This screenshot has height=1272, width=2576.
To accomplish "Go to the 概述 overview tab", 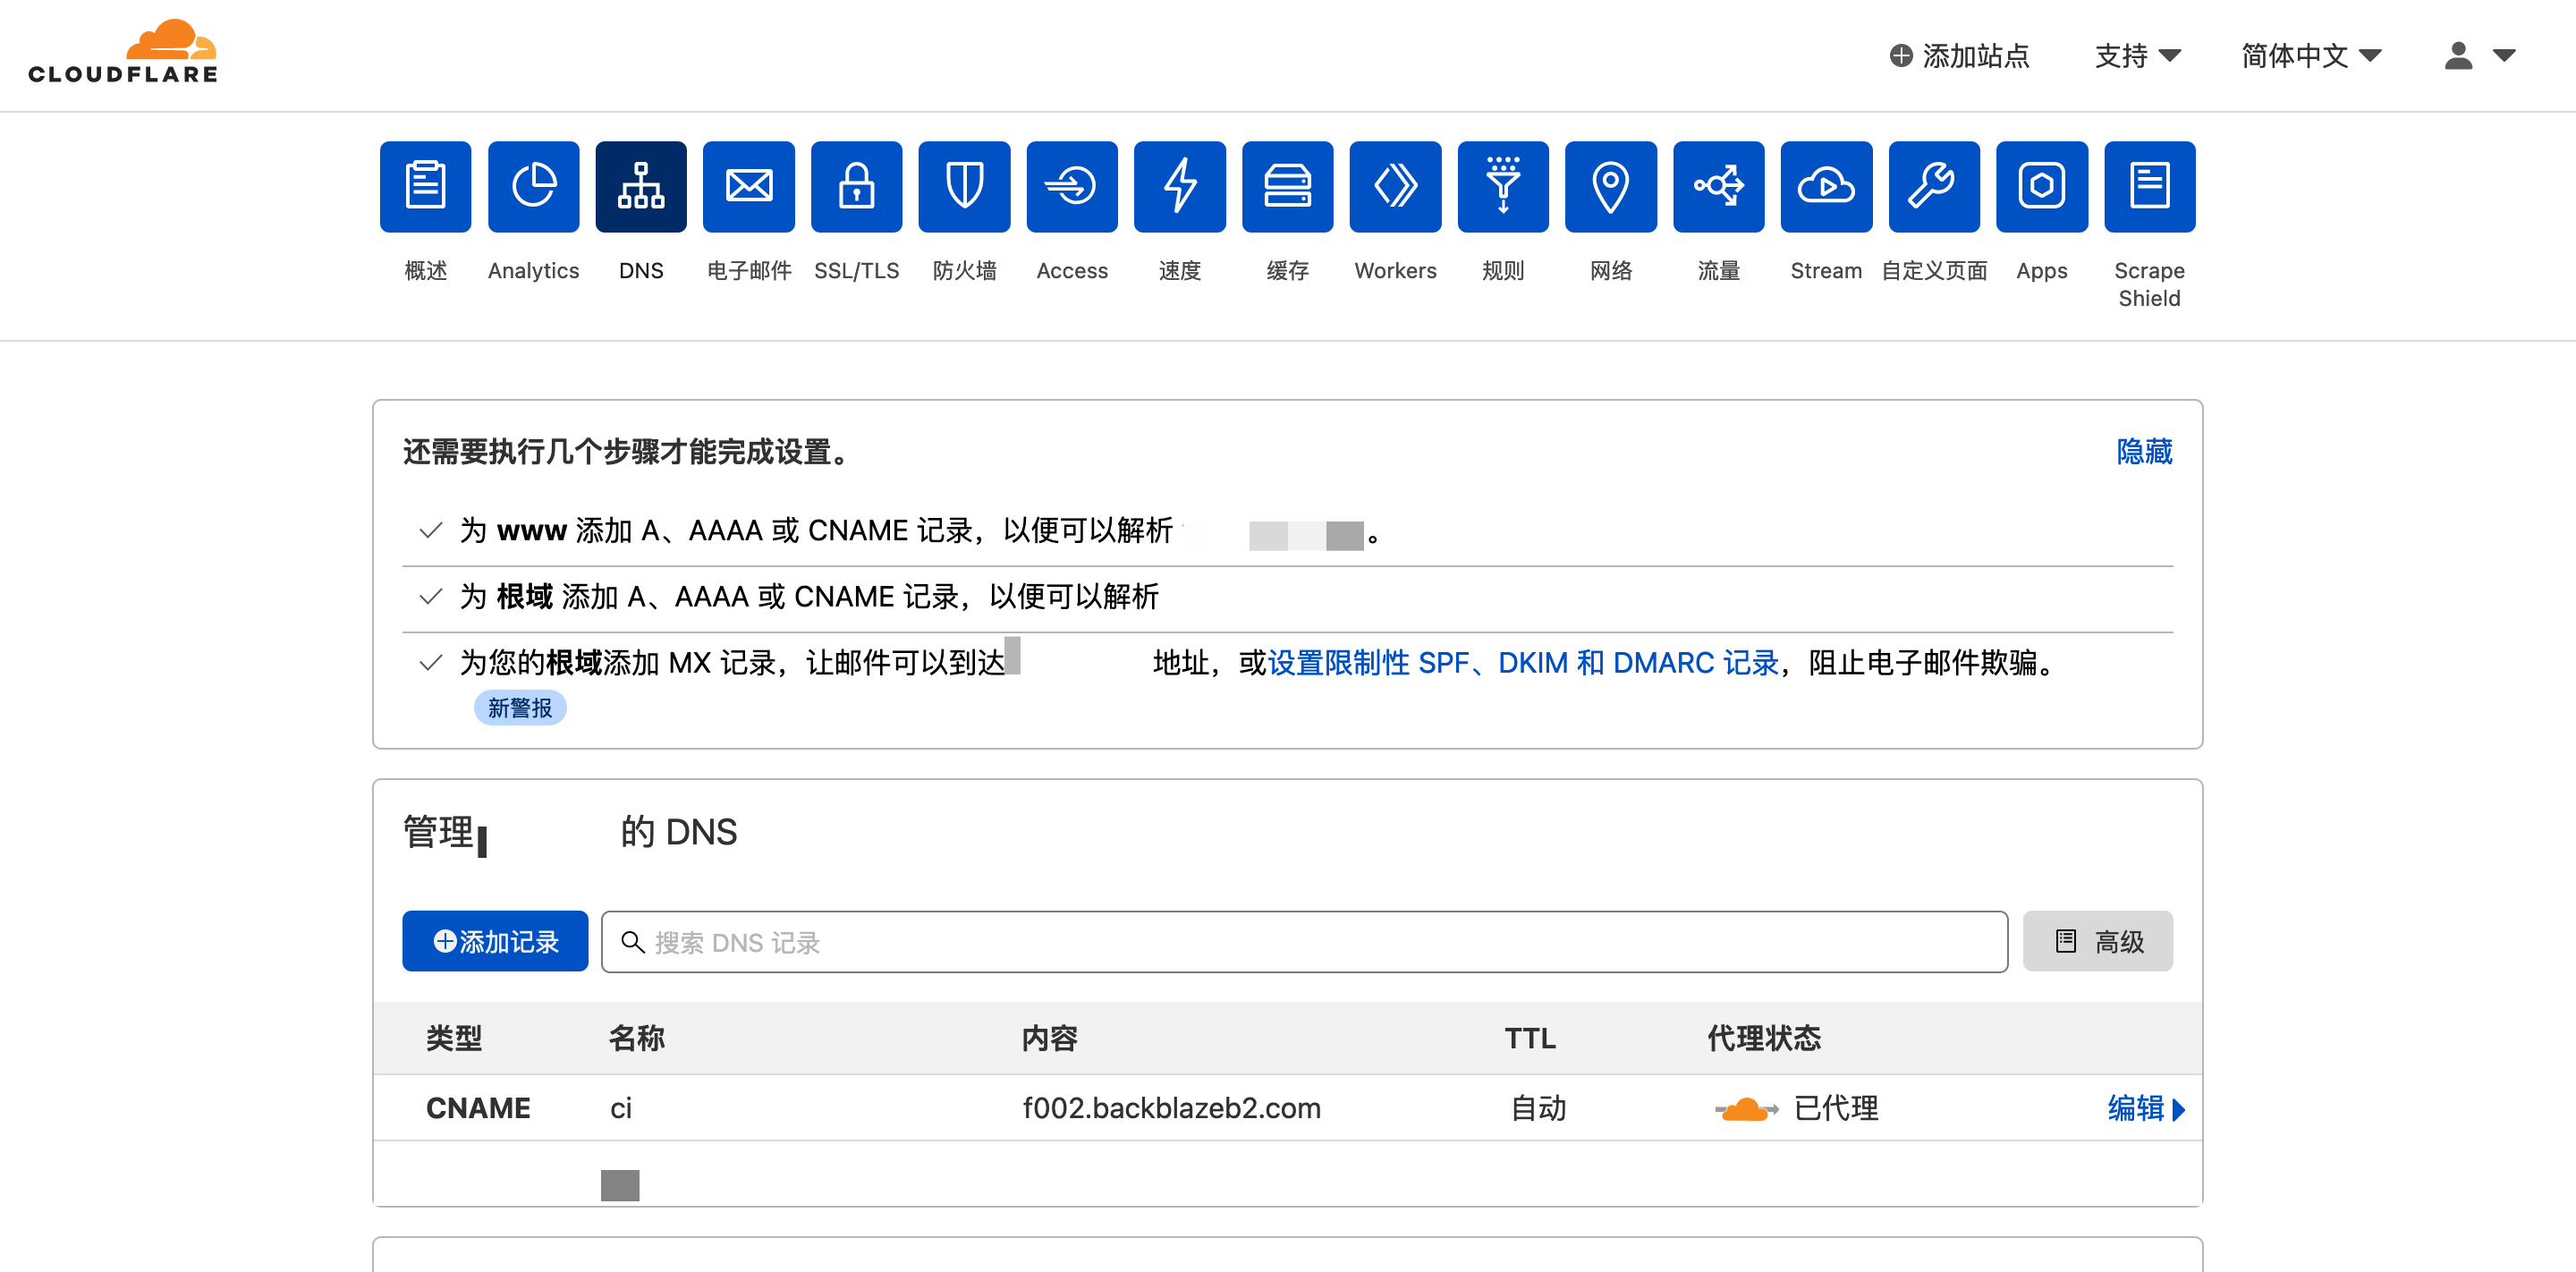I will coord(425,187).
